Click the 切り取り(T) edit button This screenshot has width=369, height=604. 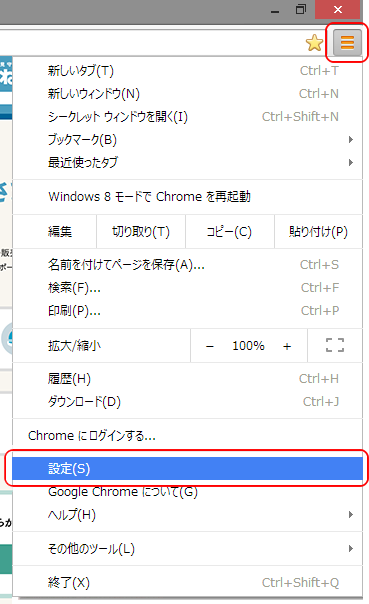141,232
